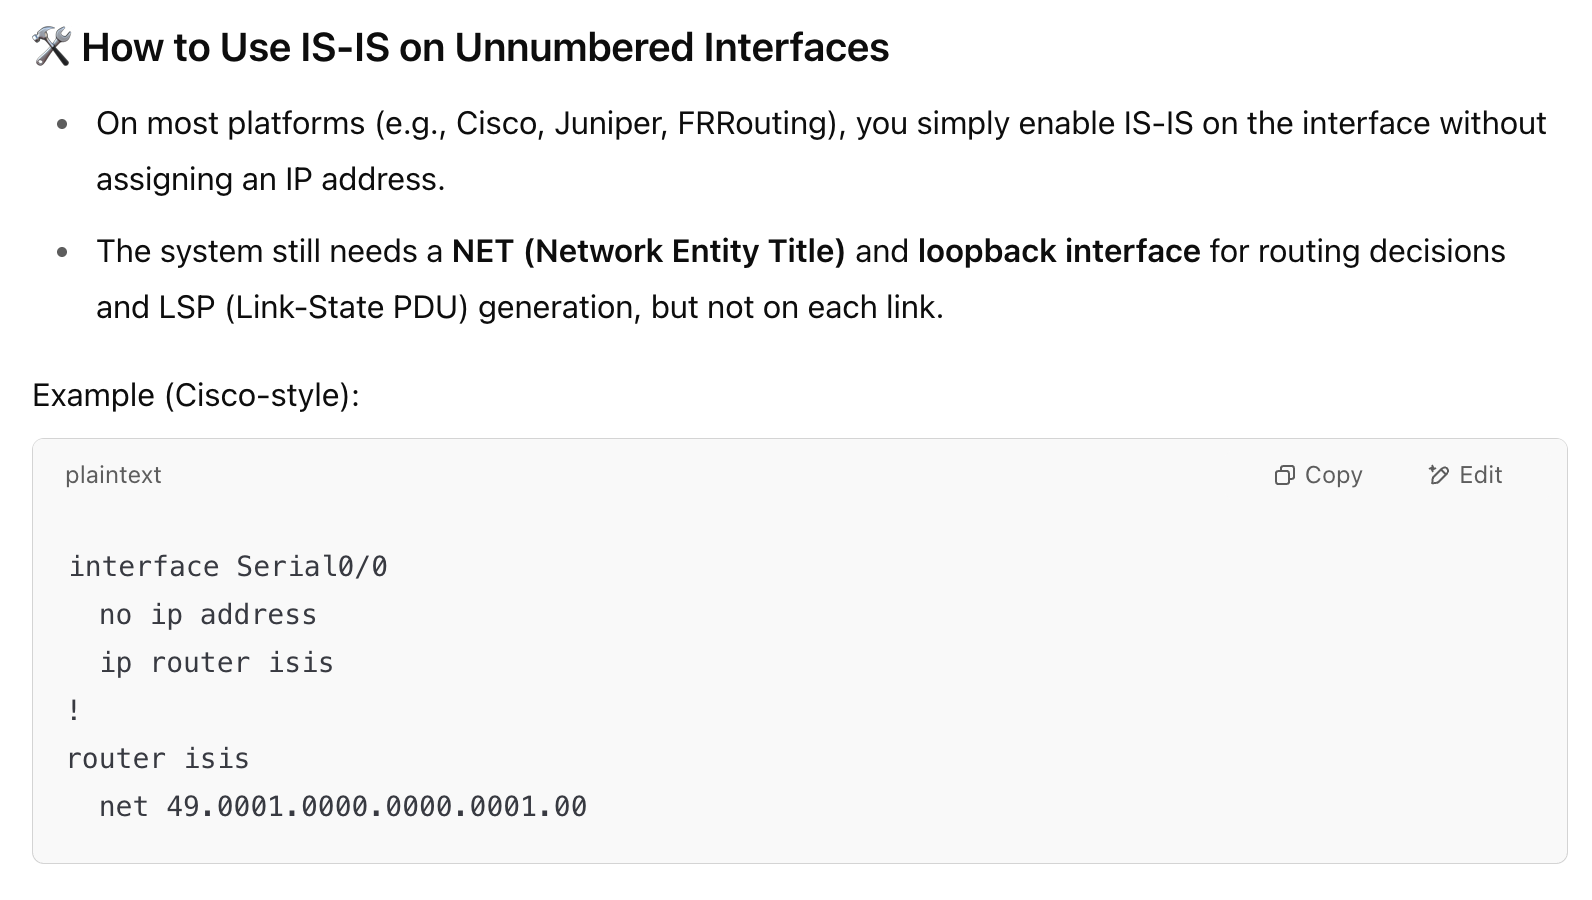Click the 'Example (Cisco-style):' text
Viewport: 1592px width, 900px height.
click(x=196, y=395)
